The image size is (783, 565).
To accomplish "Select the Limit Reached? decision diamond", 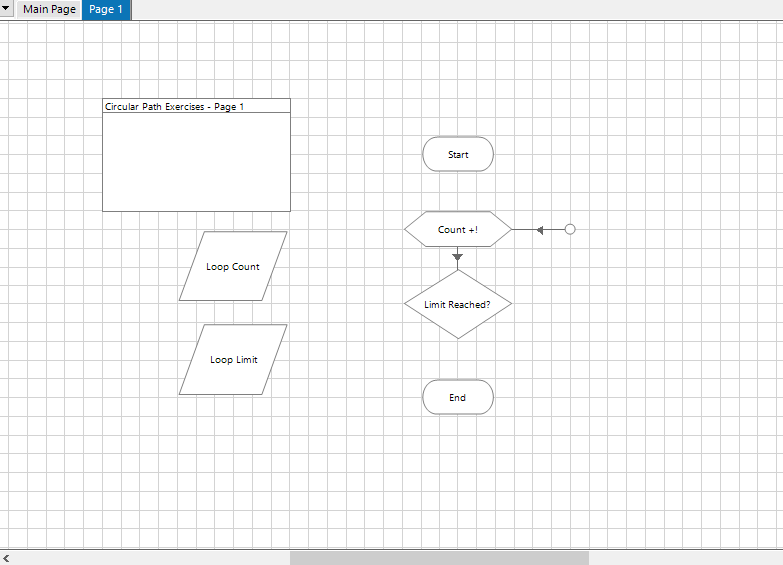I will (458, 304).
